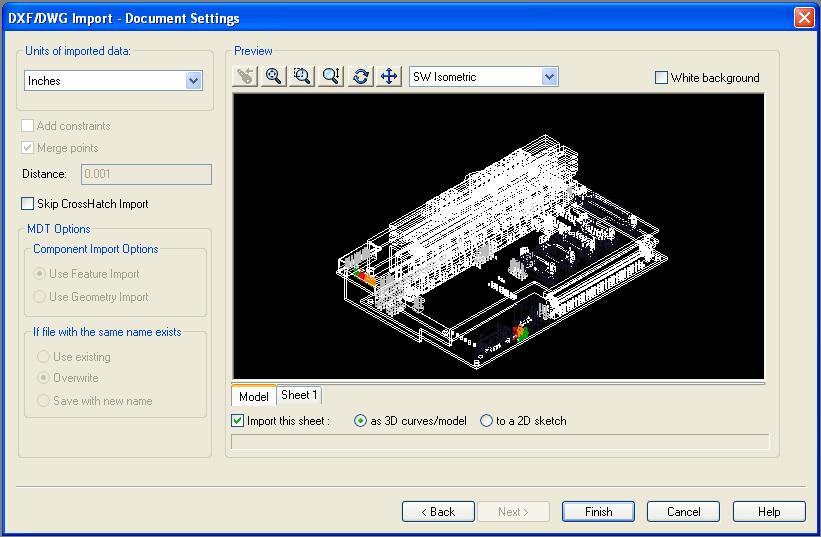This screenshot has height=537, width=821.
Task: Click Finish to complete the import
Action: (598, 511)
